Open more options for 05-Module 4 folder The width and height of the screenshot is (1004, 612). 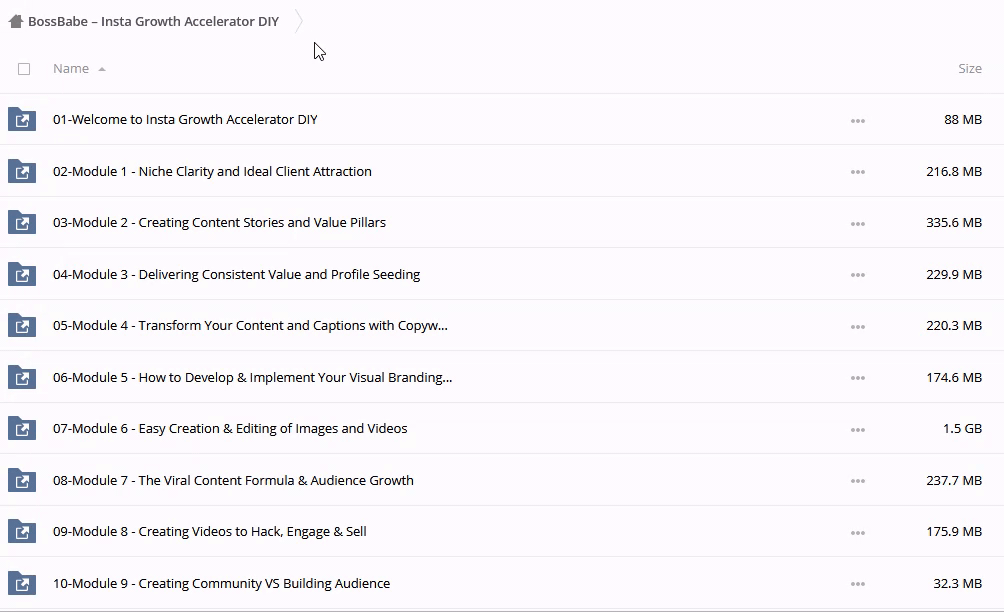pos(857,327)
